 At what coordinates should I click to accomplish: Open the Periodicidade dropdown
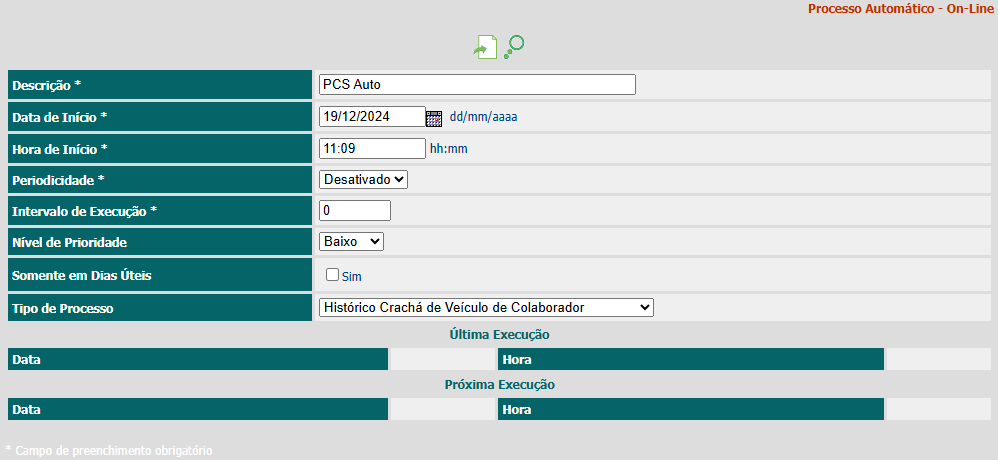(x=363, y=179)
